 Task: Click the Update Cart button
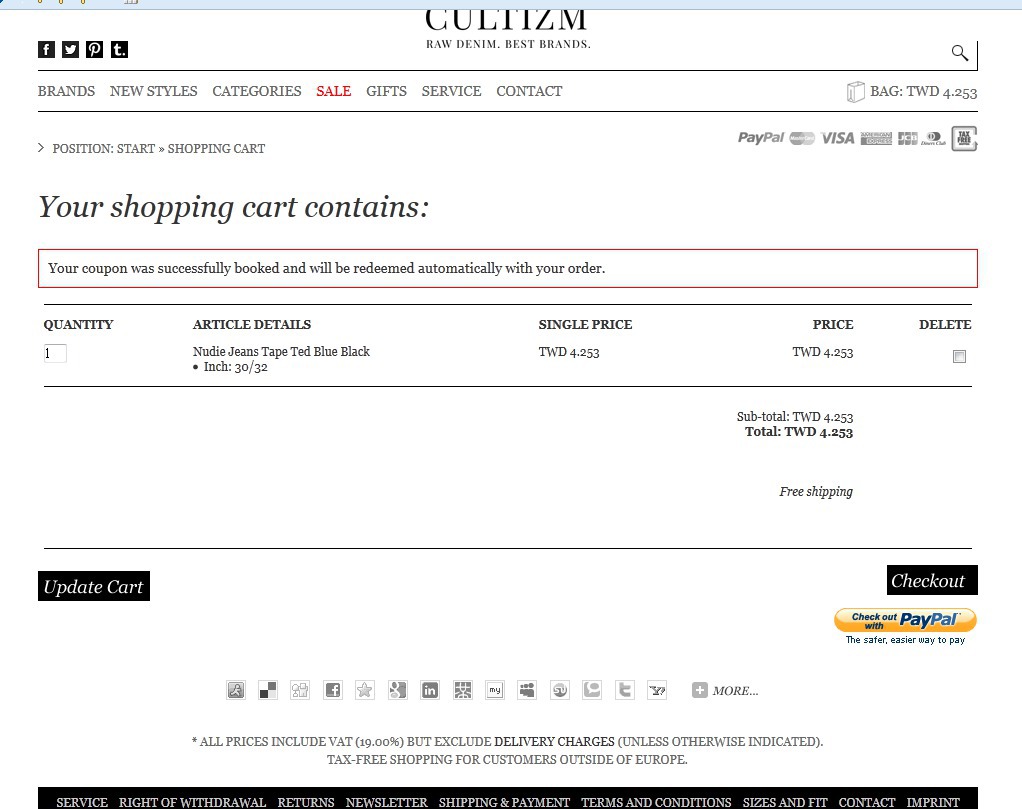(94, 586)
